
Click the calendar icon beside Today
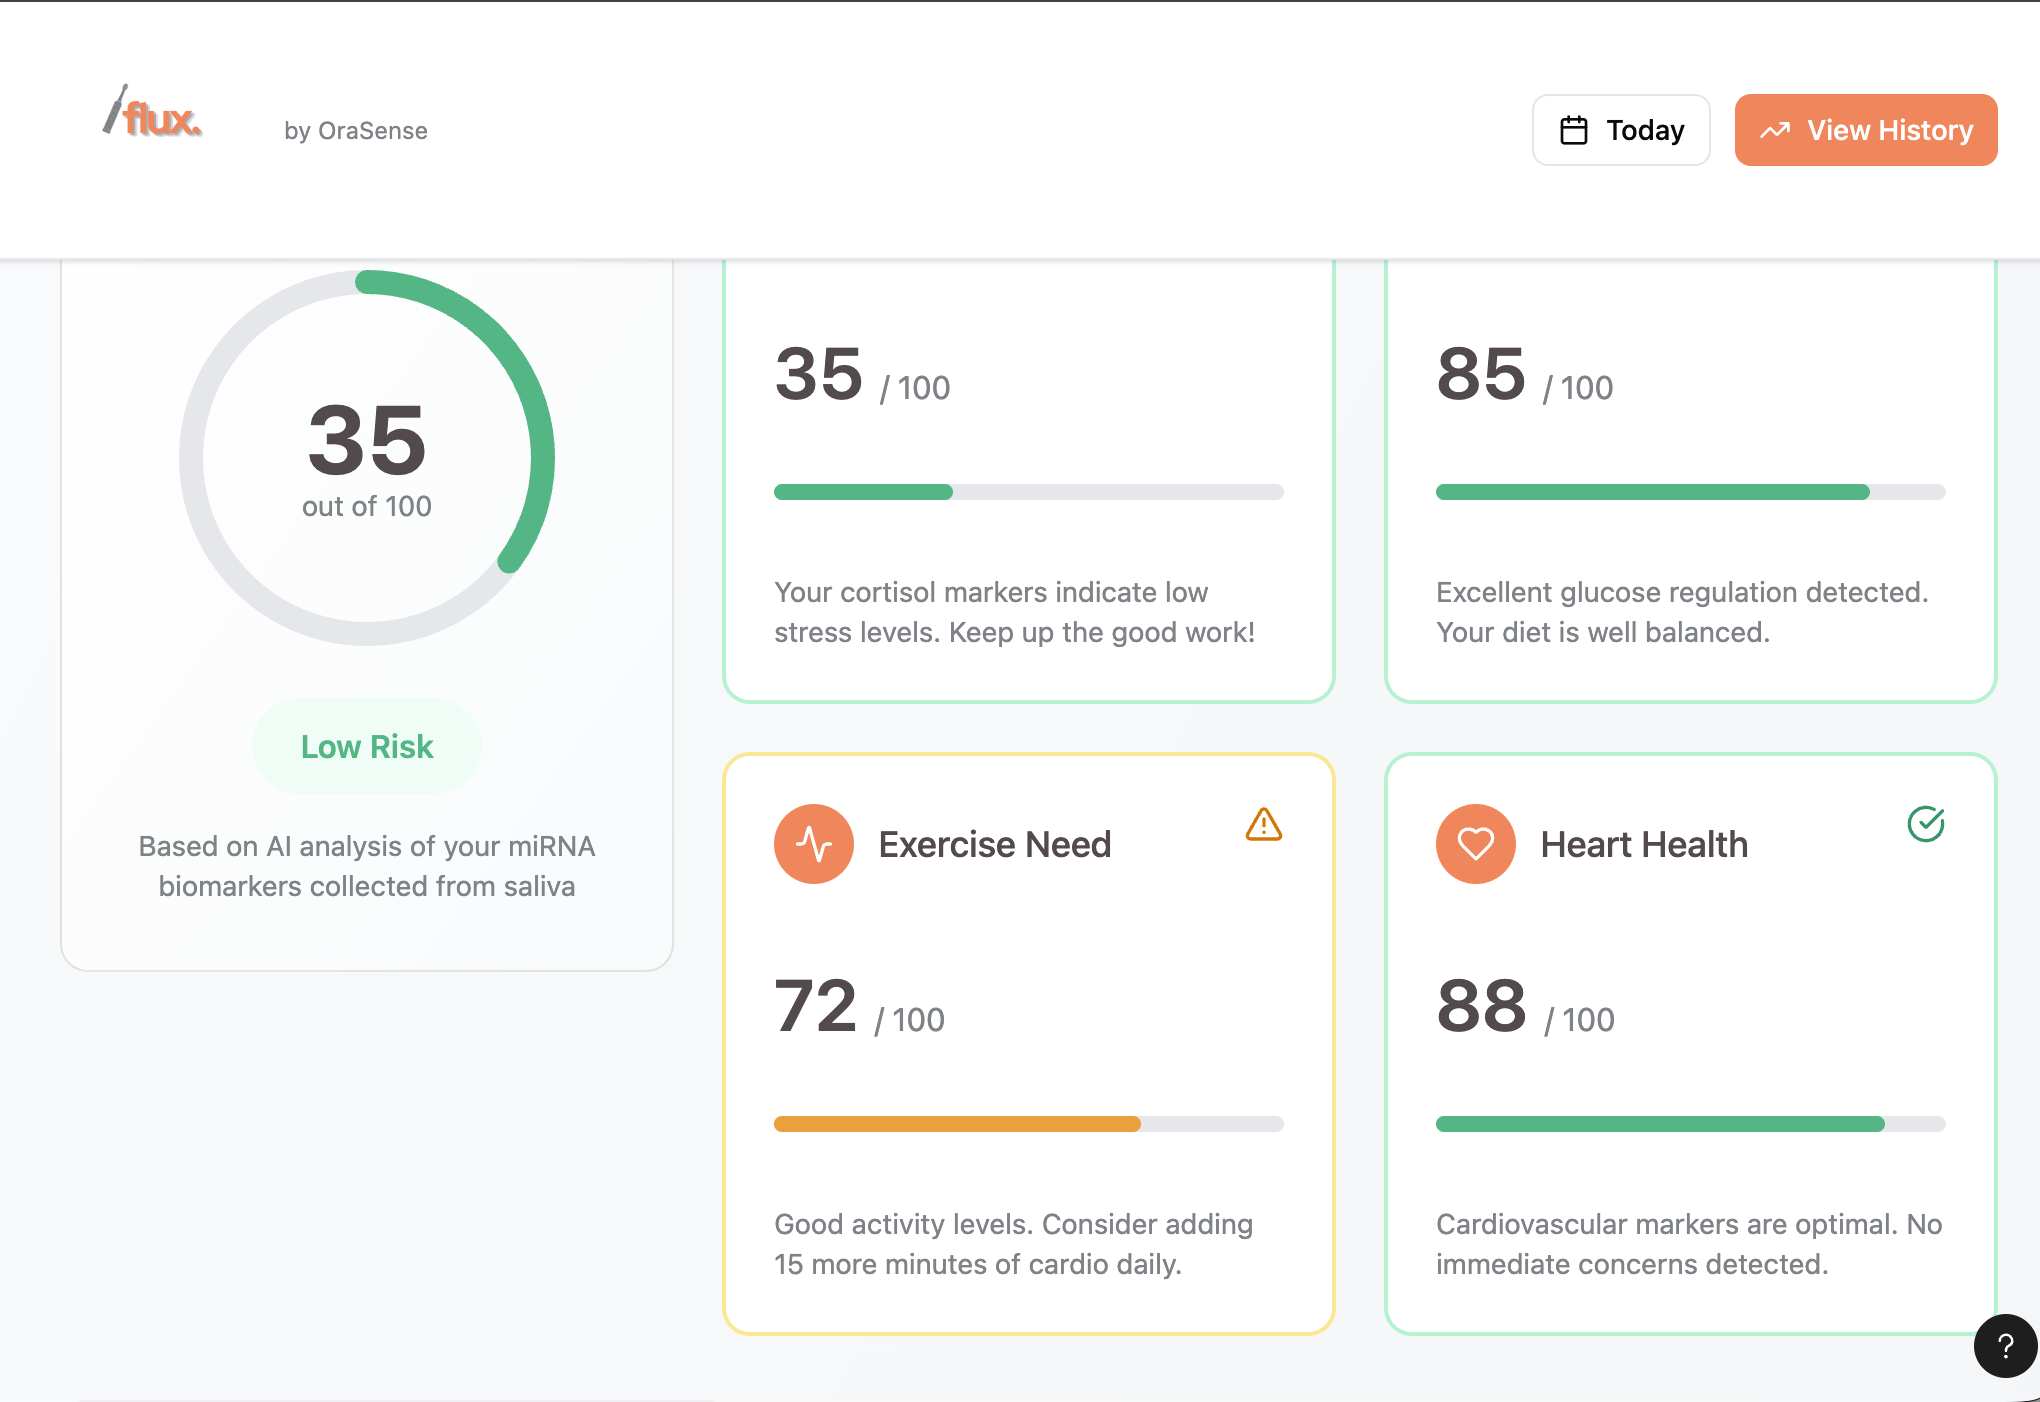click(1573, 129)
